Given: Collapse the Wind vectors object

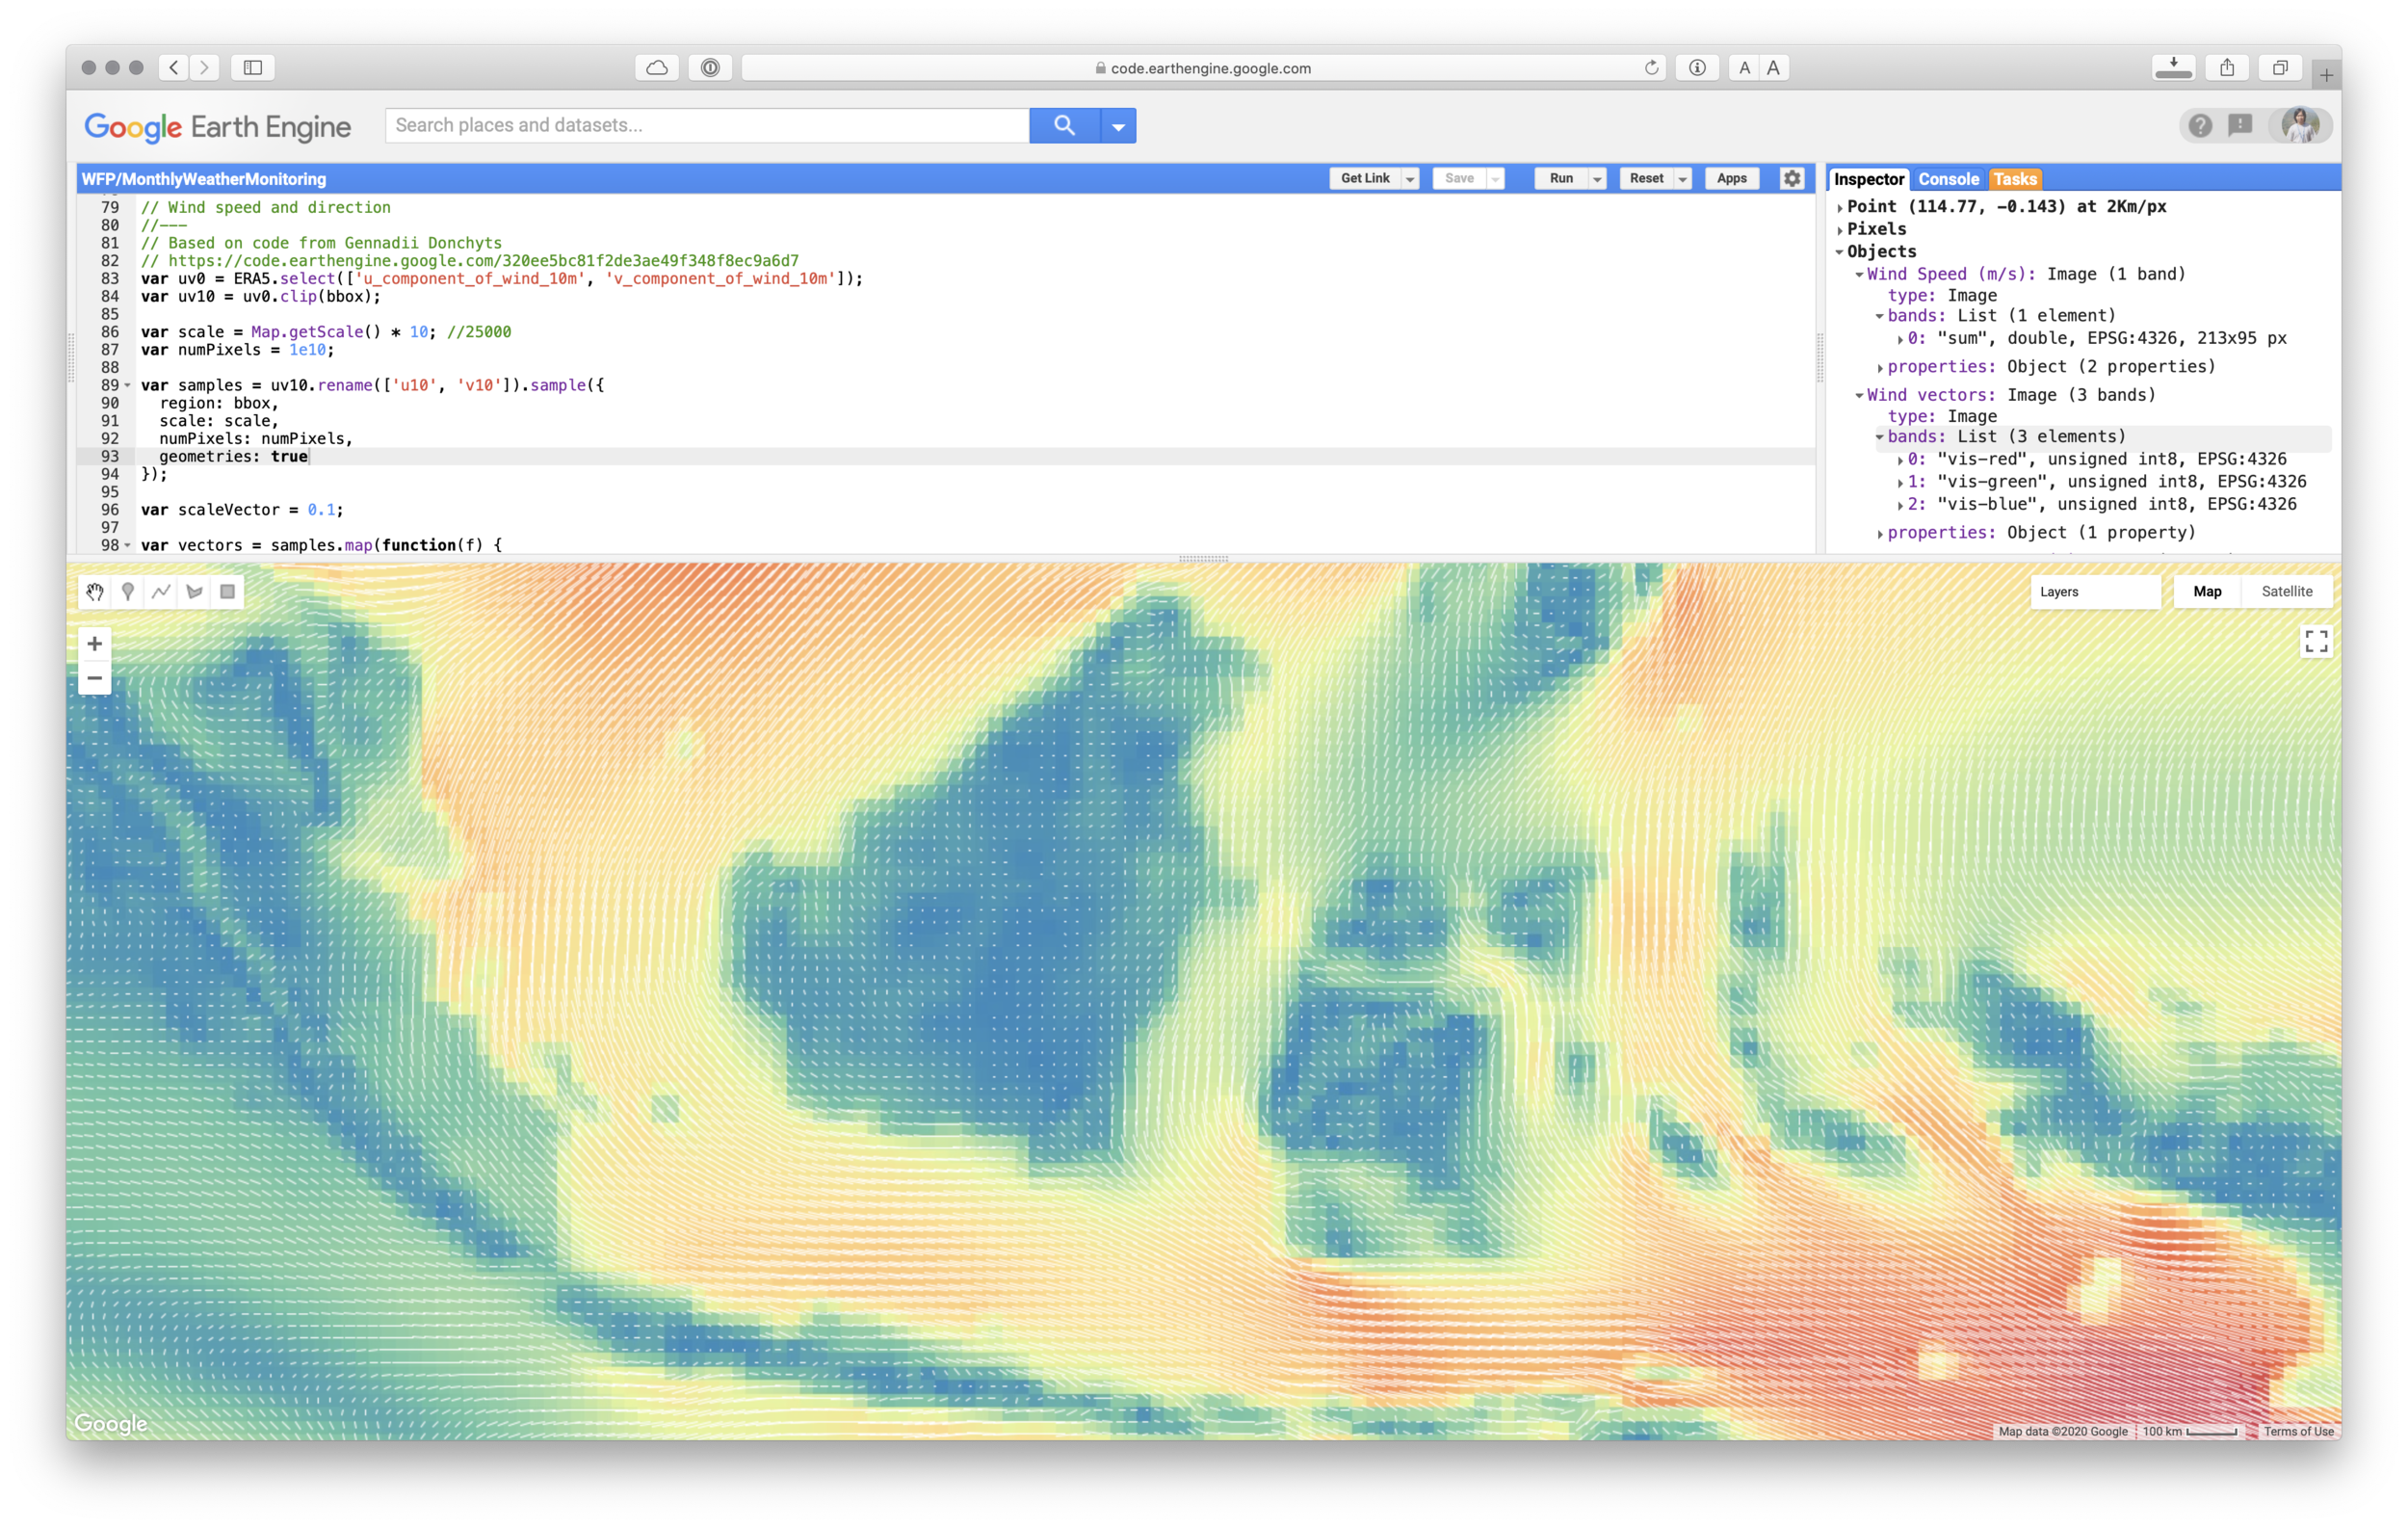Looking at the screenshot, I should pos(1859,396).
